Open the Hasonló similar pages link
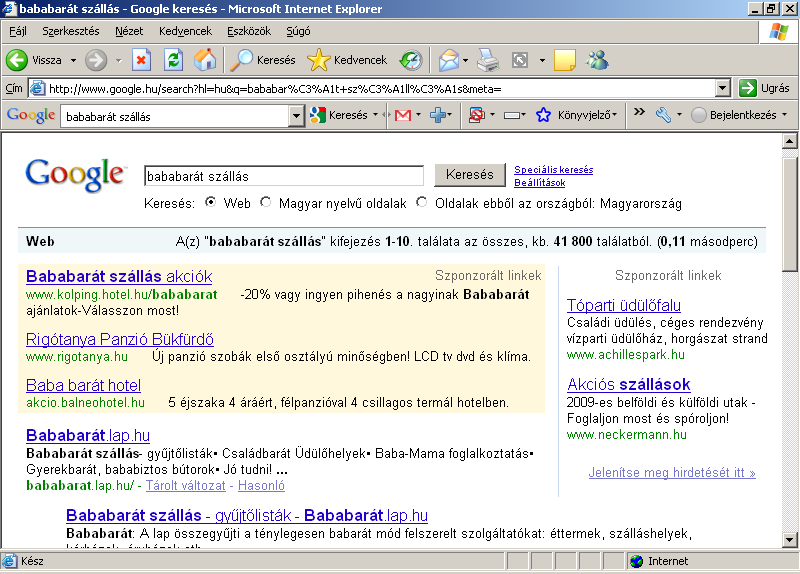This screenshot has width=800, height=574. click(x=261, y=485)
